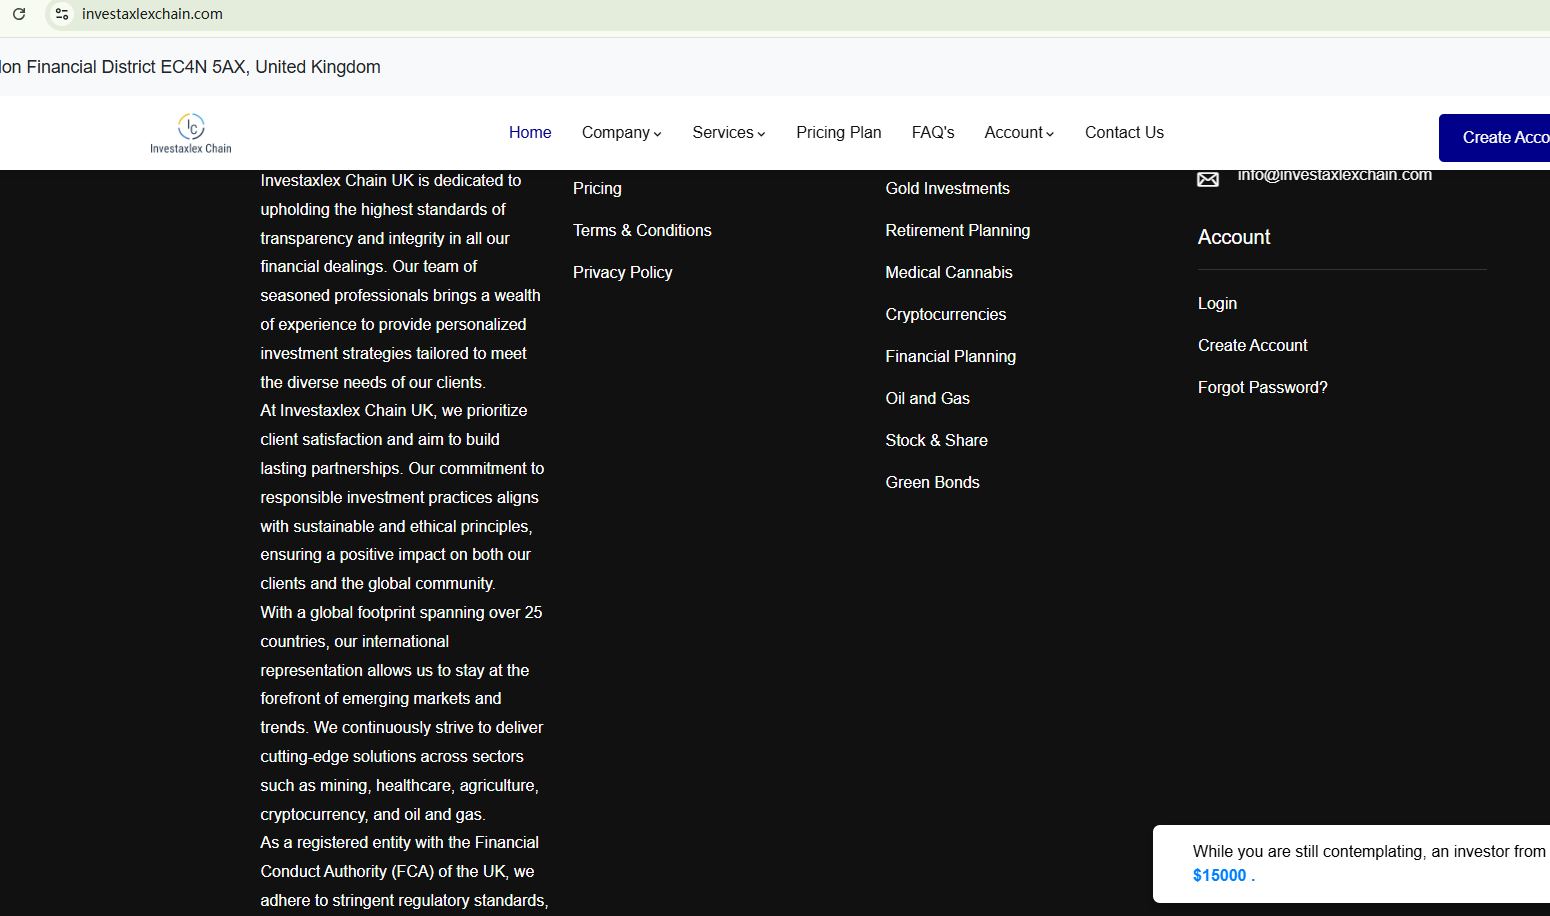Open FAQ's page from navbar
The width and height of the screenshot is (1550, 916).
[x=932, y=133]
